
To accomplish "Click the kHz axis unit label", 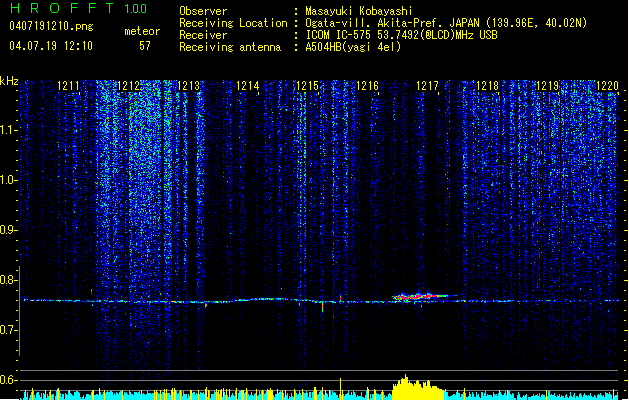I will (9, 81).
